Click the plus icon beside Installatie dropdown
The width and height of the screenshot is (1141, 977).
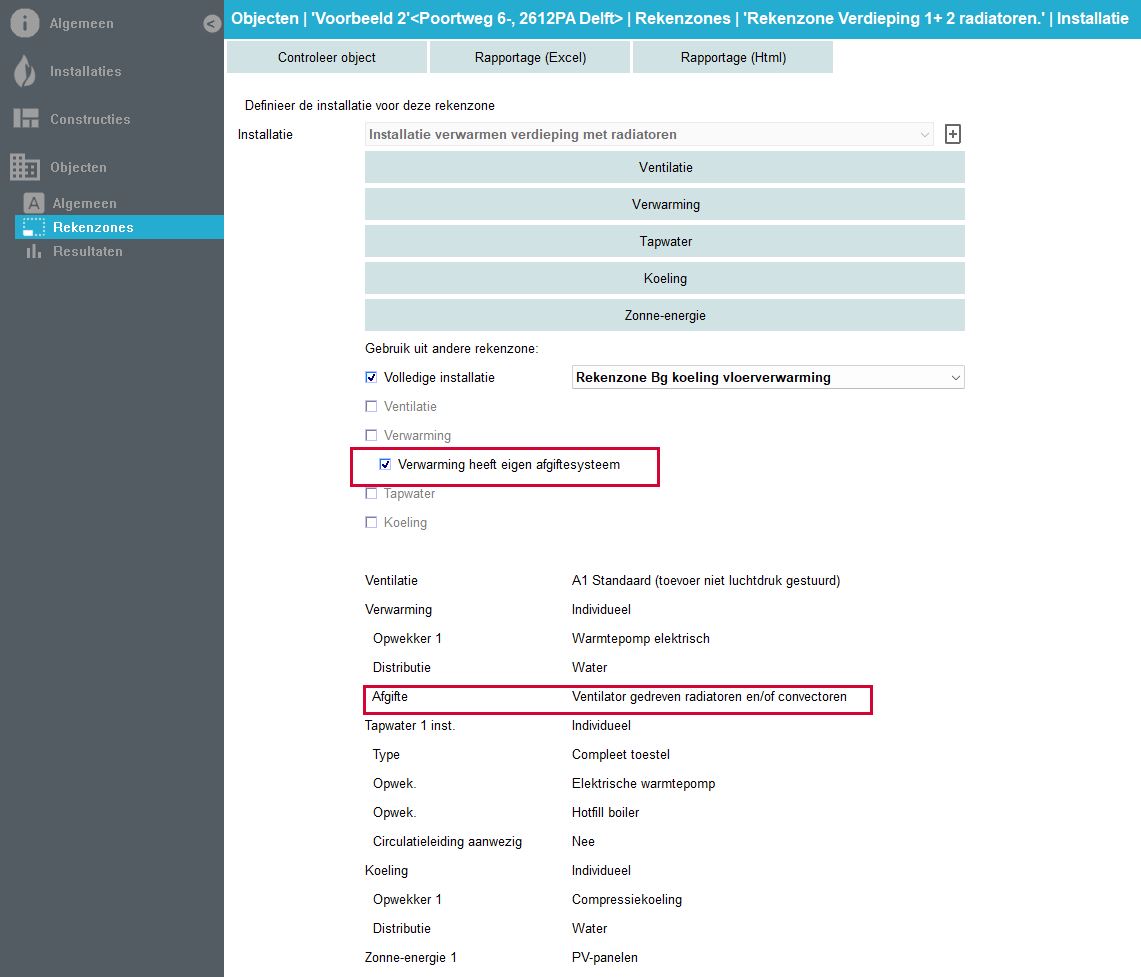(x=952, y=134)
